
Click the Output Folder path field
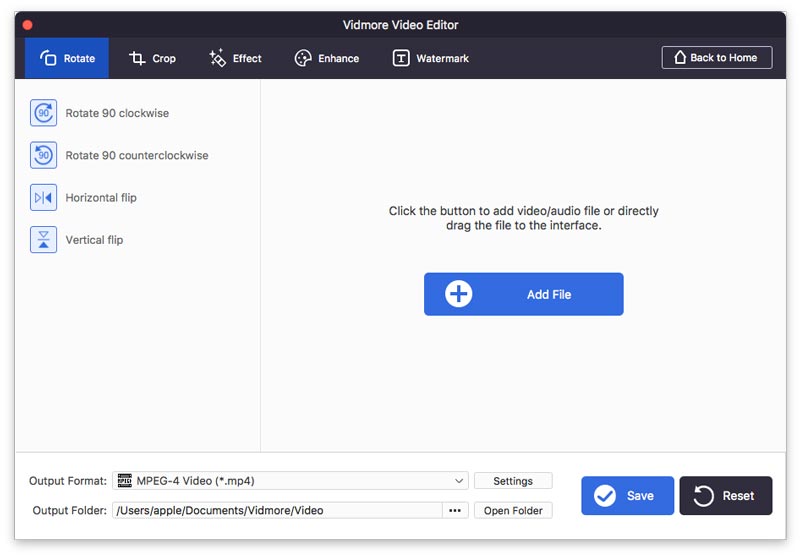click(277, 511)
